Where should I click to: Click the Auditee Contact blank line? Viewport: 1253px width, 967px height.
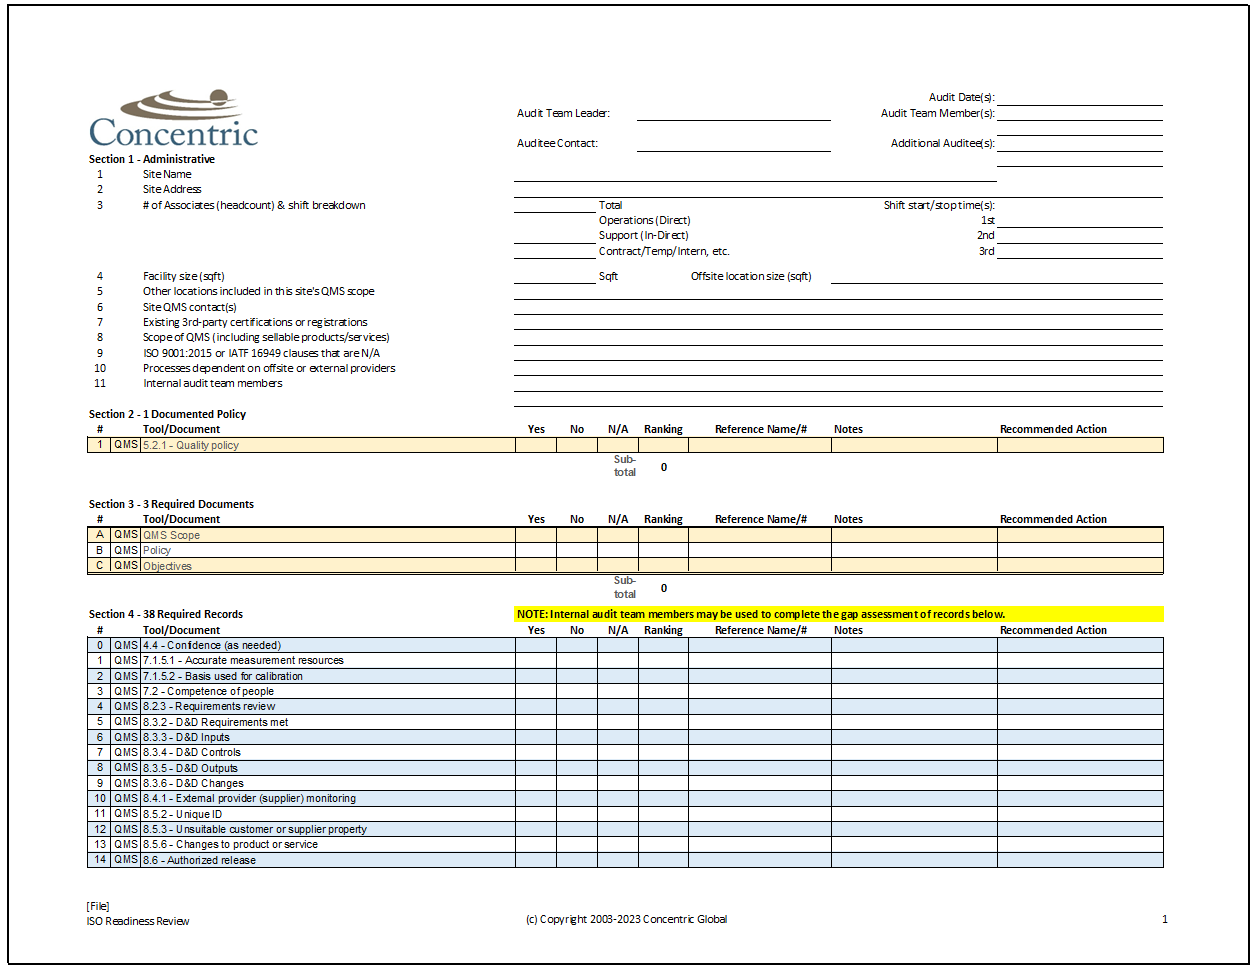(733, 144)
